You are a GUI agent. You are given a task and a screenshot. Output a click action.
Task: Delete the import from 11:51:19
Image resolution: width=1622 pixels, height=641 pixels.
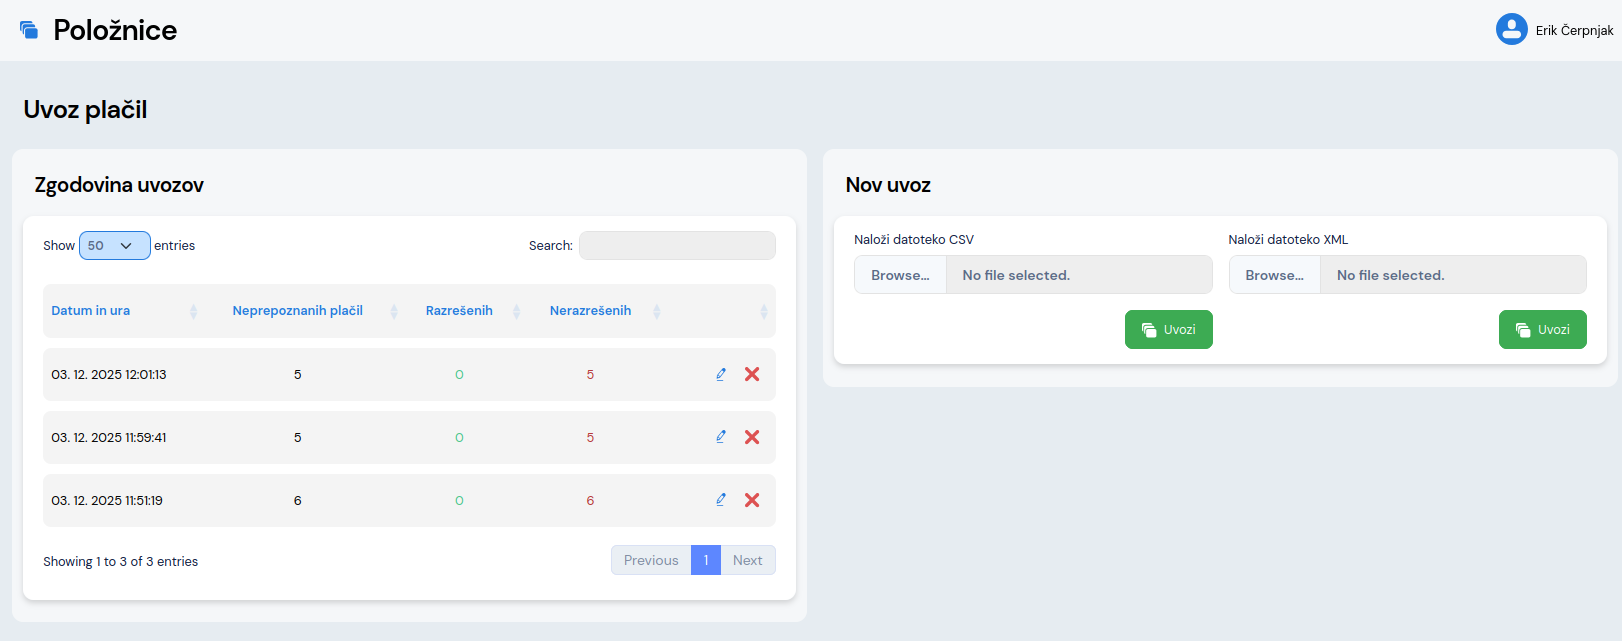[752, 500]
